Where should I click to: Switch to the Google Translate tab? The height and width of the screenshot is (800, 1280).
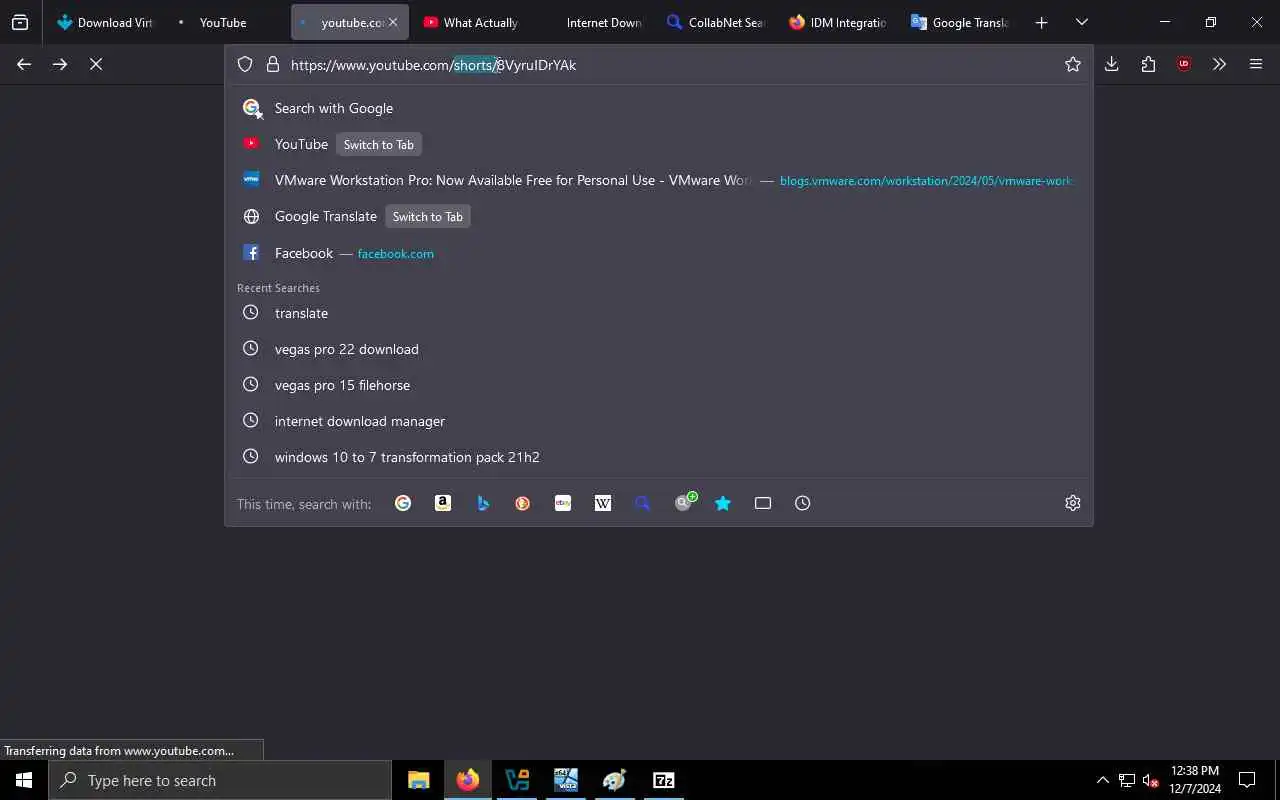962,22
